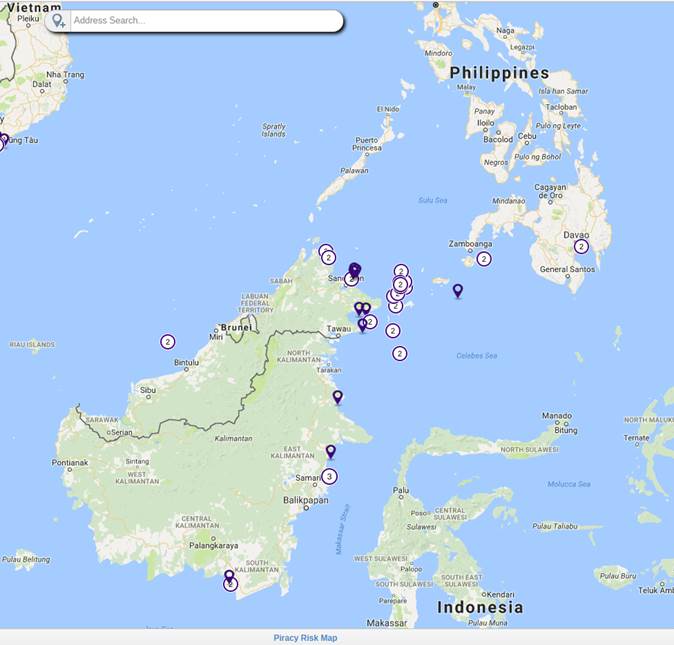Click the Celebes Sea label
Viewport: 674px width, 645px height.
pyautogui.click(x=476, y=355)
